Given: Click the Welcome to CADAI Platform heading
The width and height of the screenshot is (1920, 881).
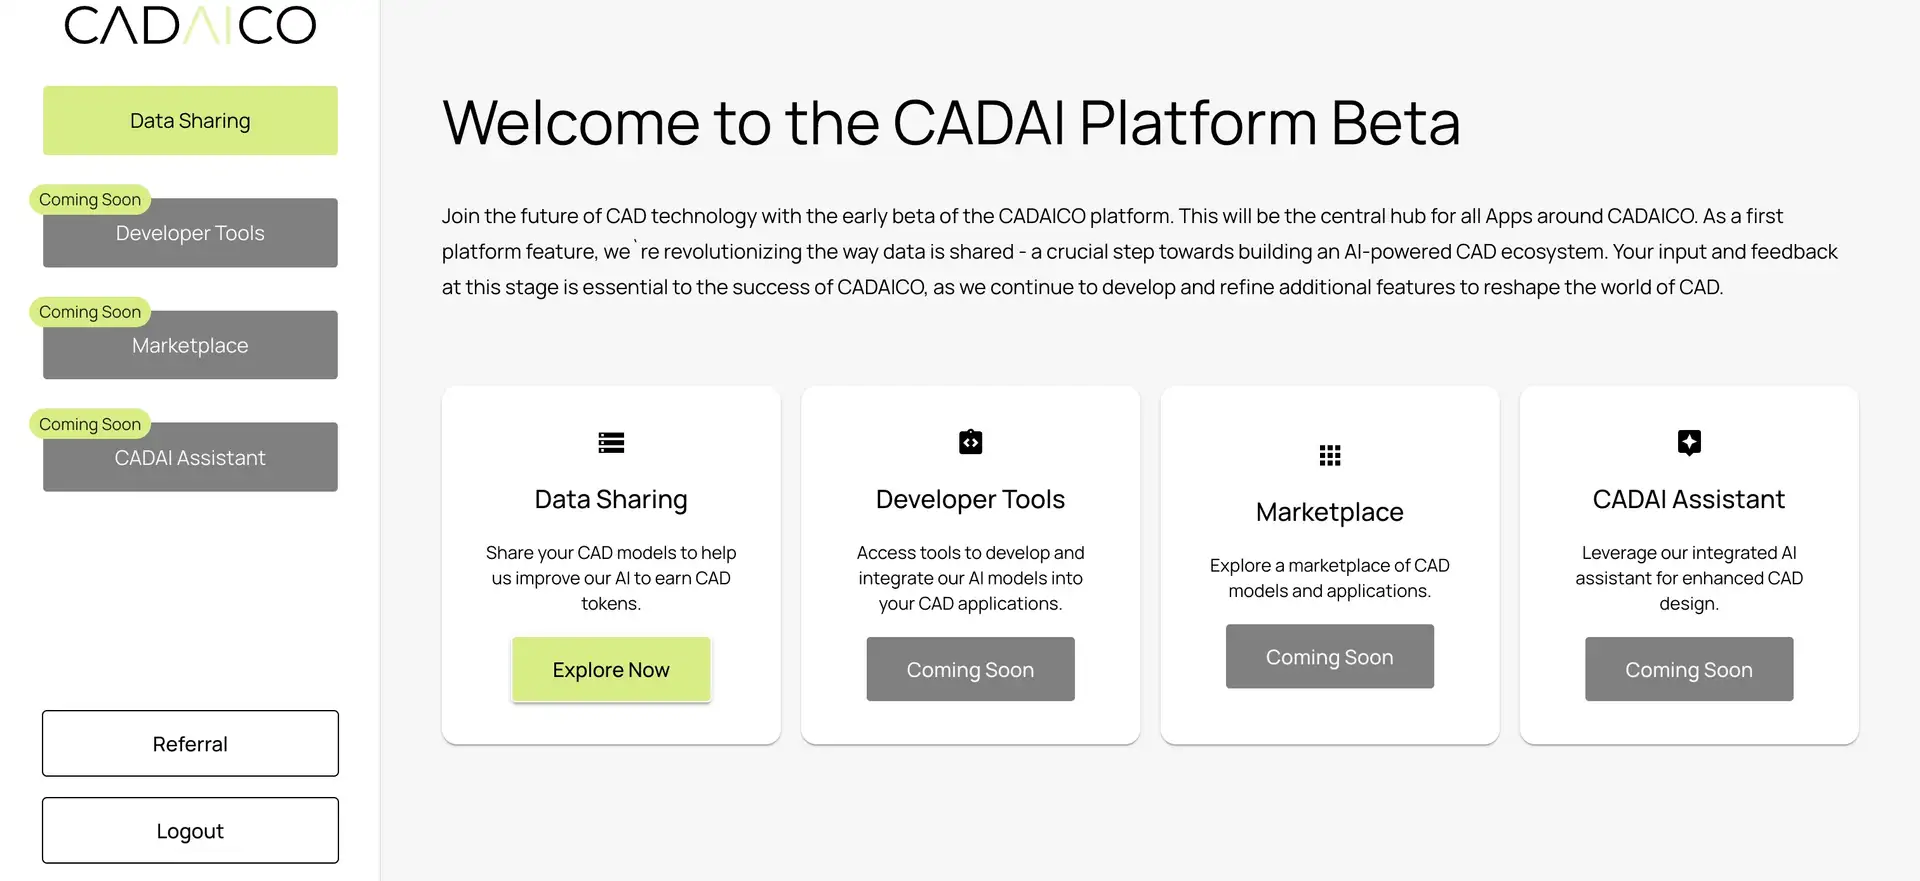Looking at the screenshot, I should (x=951, y=122).
